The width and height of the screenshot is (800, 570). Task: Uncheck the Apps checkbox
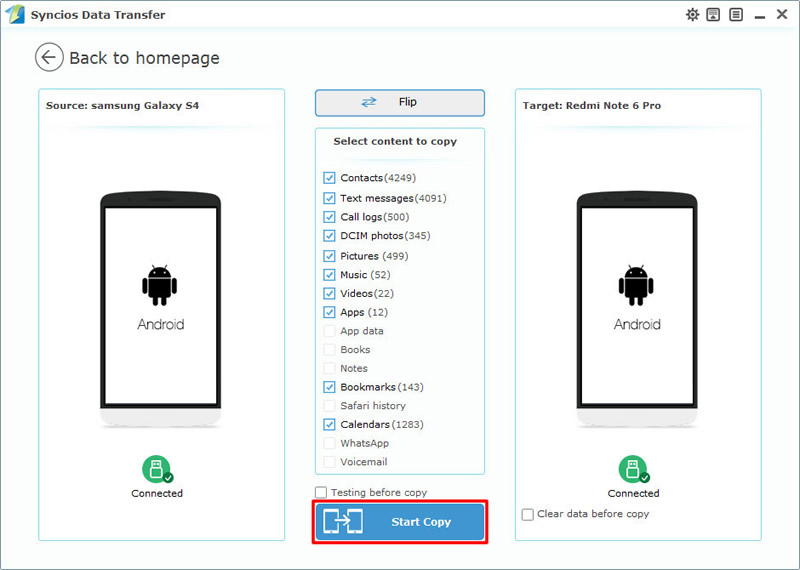coord(329,312)
